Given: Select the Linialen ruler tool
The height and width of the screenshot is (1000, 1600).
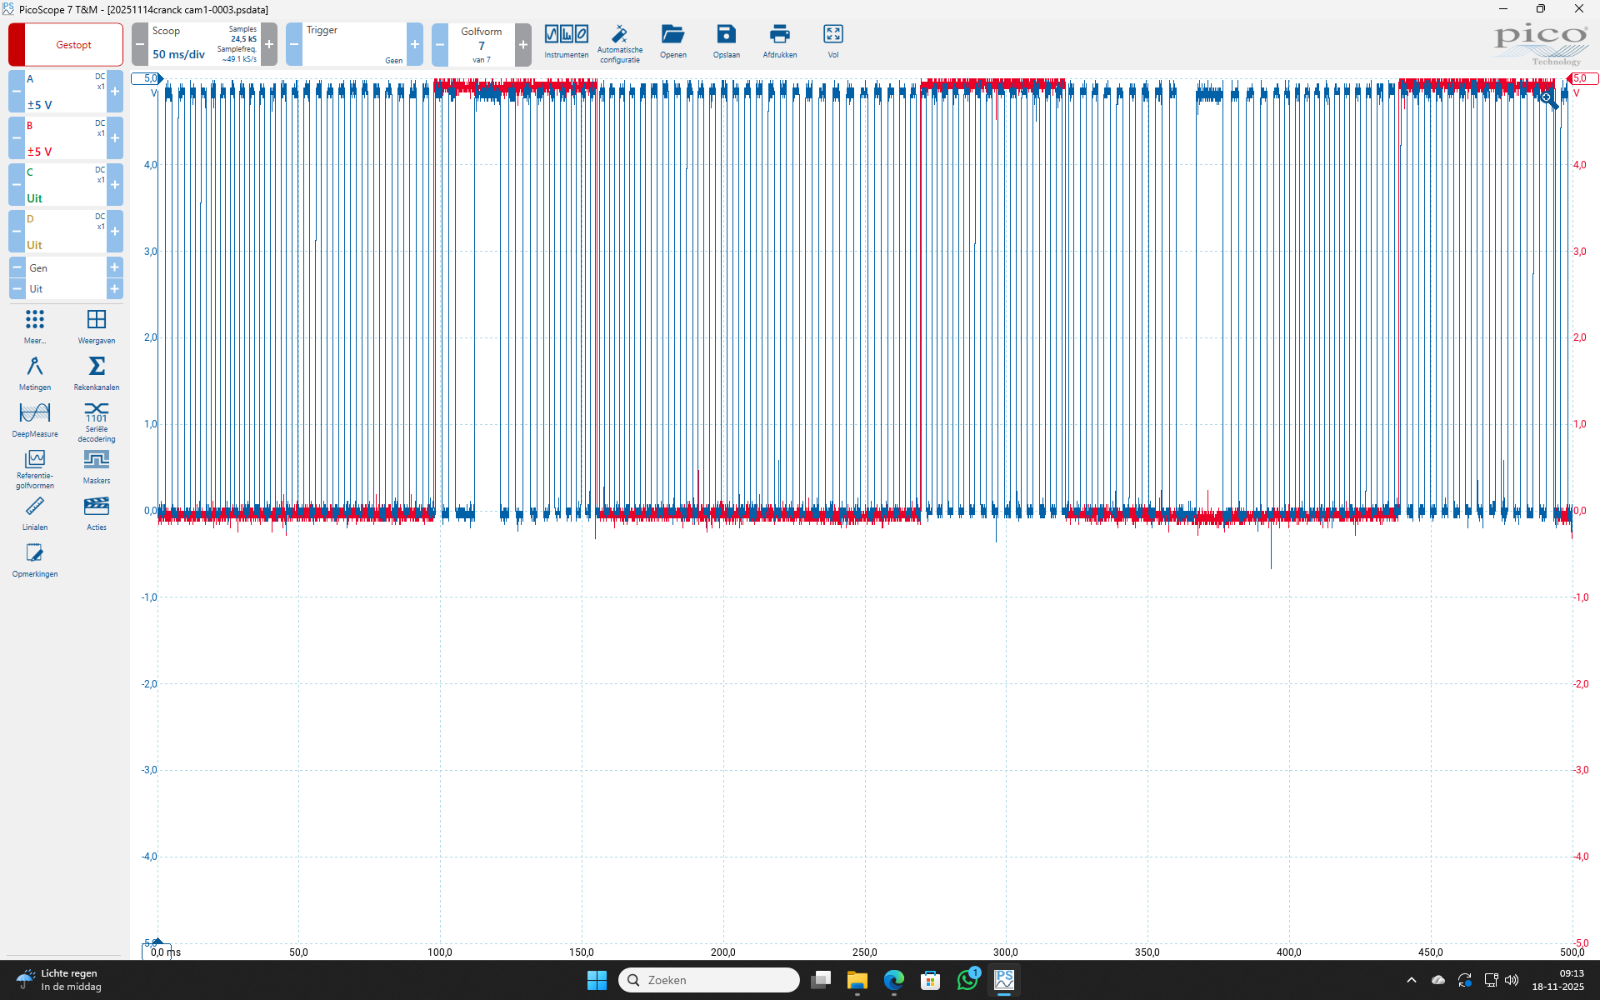Looking at the screenshot, I should (x=35, y=514).
